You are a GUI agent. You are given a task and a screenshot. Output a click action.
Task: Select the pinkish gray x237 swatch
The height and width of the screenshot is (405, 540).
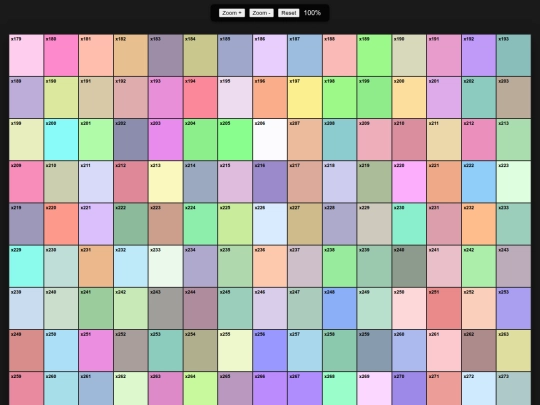click(305, 266)
